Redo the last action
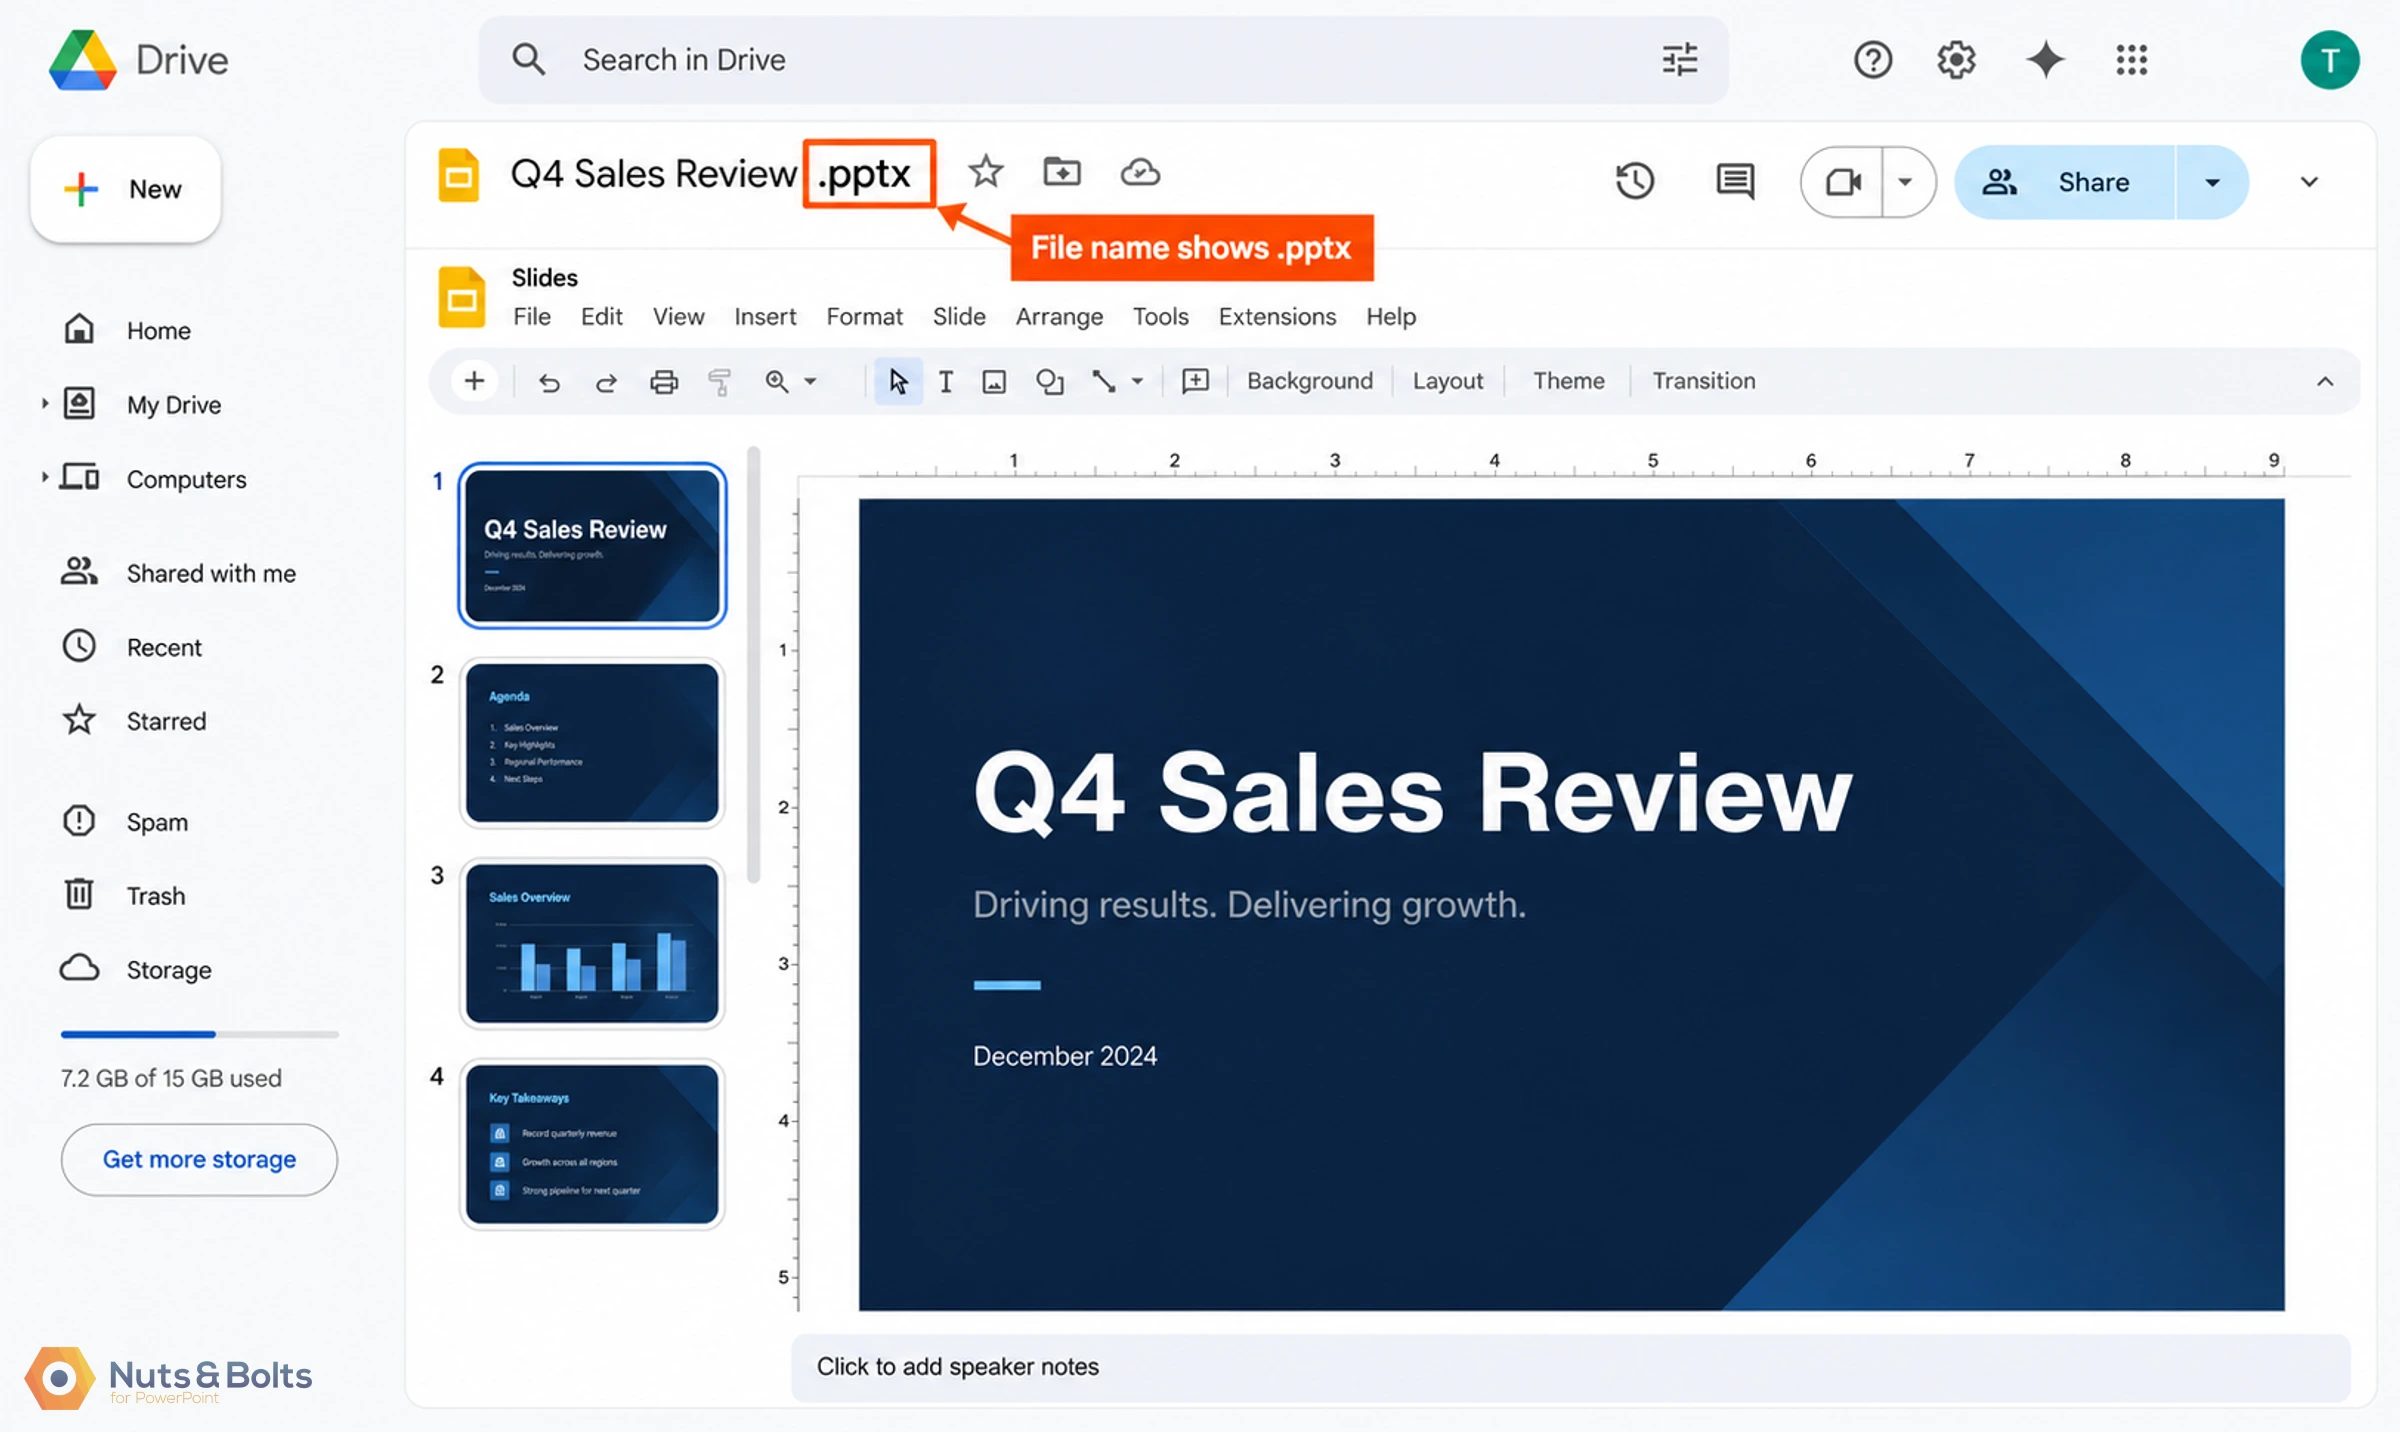2400x1432 pixels. coord(606,382)
